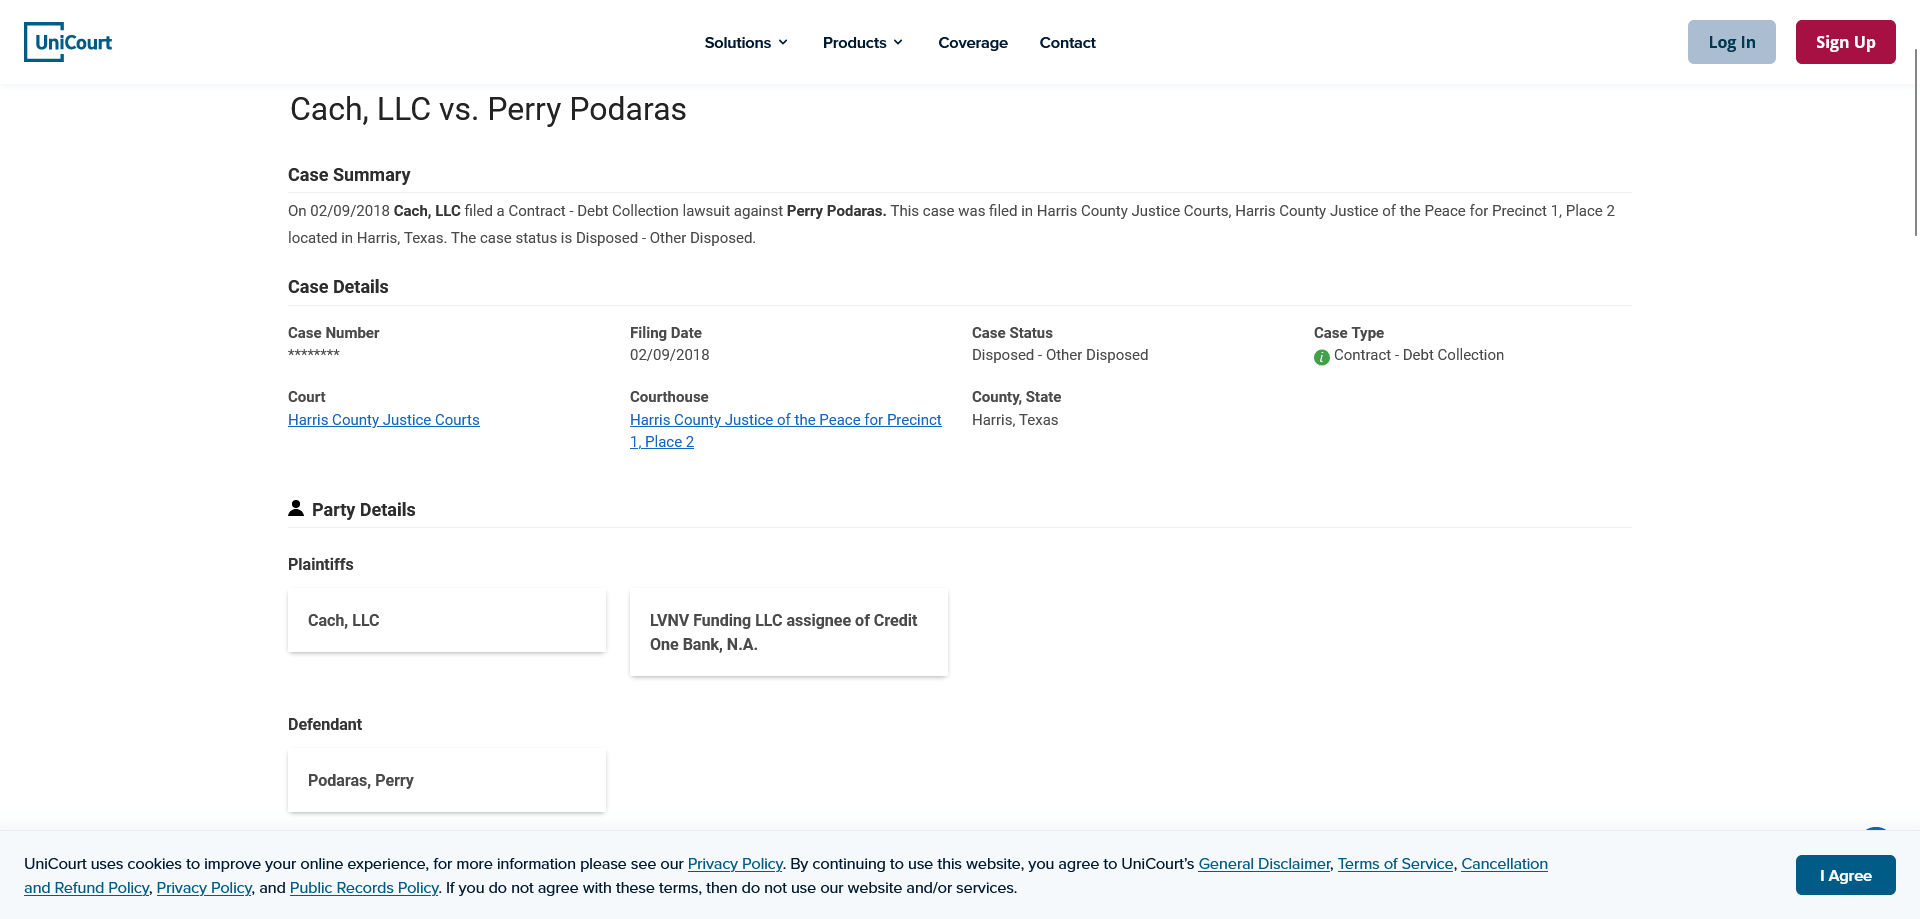
Task: Click the masked case number asterisks
Action: point(314,354)
